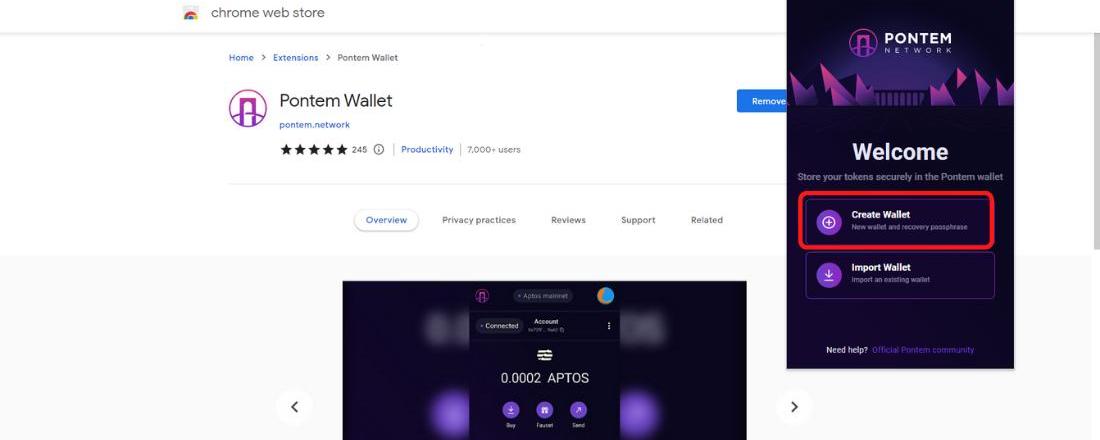This screenshot has width=1100, height=440.
Task: Go to the Support tab
Action: 638,220
